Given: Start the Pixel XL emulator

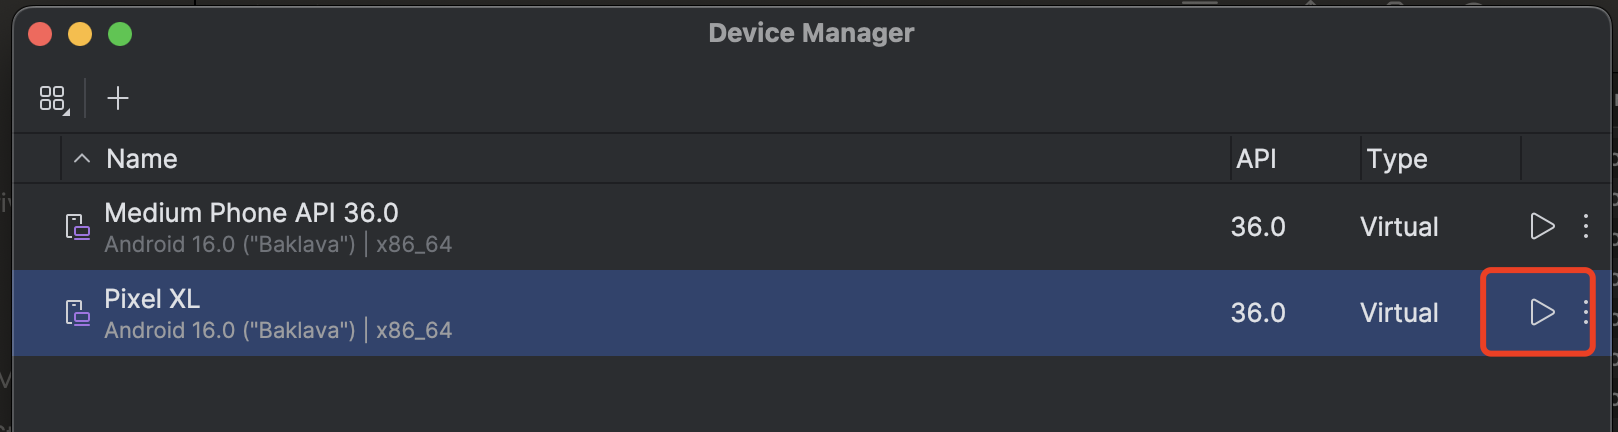Looking at the screenshot, I should [x=1542, y=313].
